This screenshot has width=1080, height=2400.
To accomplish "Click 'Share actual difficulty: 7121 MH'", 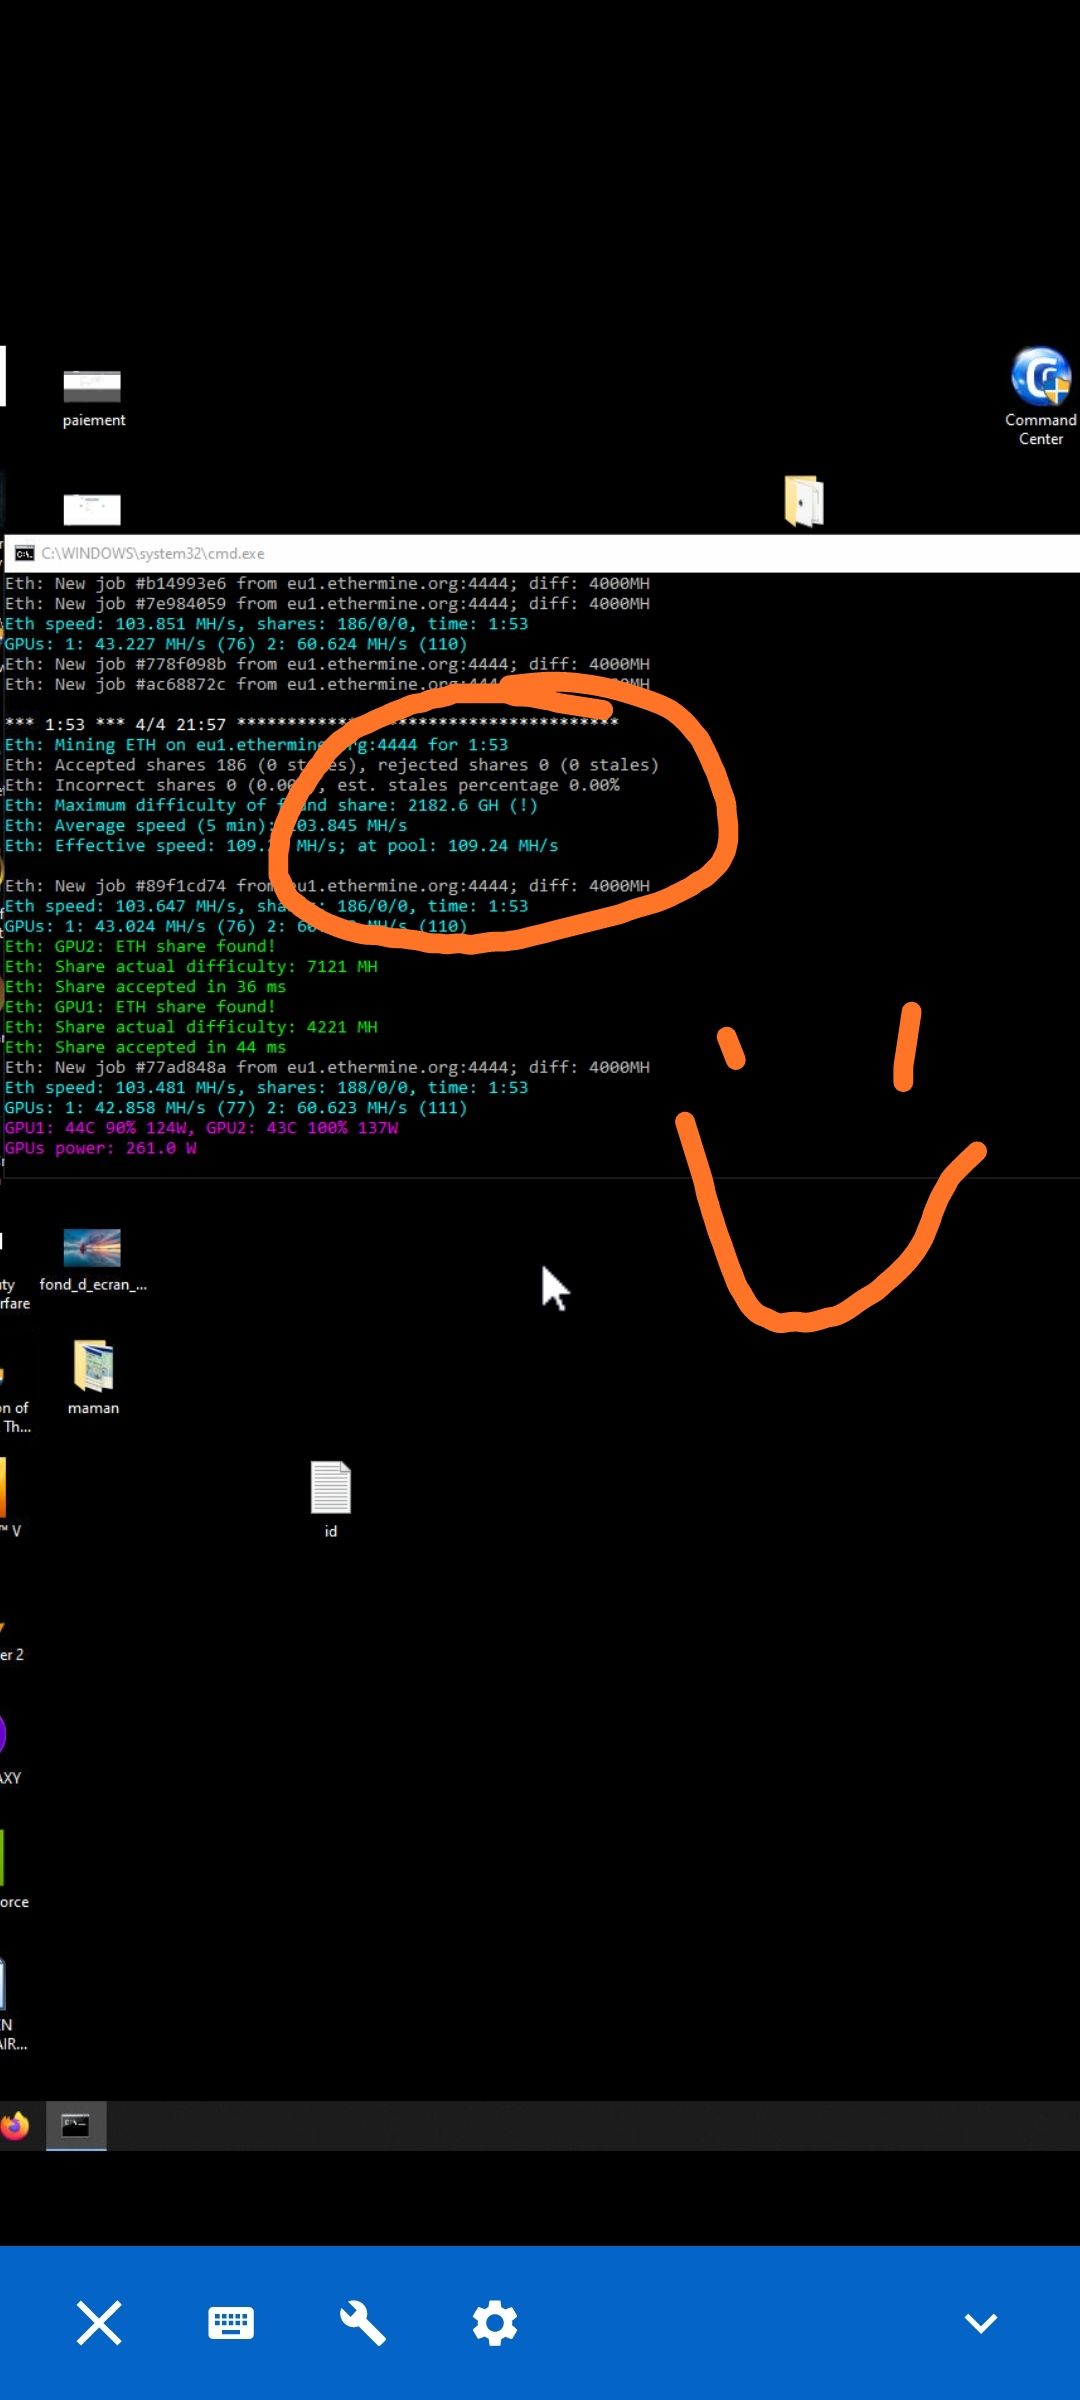I will (191, 966).
